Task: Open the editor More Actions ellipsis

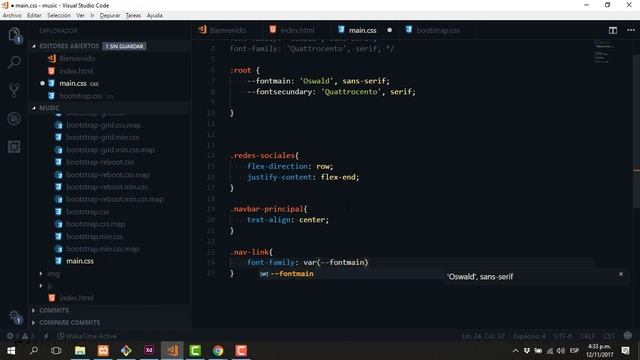Action: point(631,30)
